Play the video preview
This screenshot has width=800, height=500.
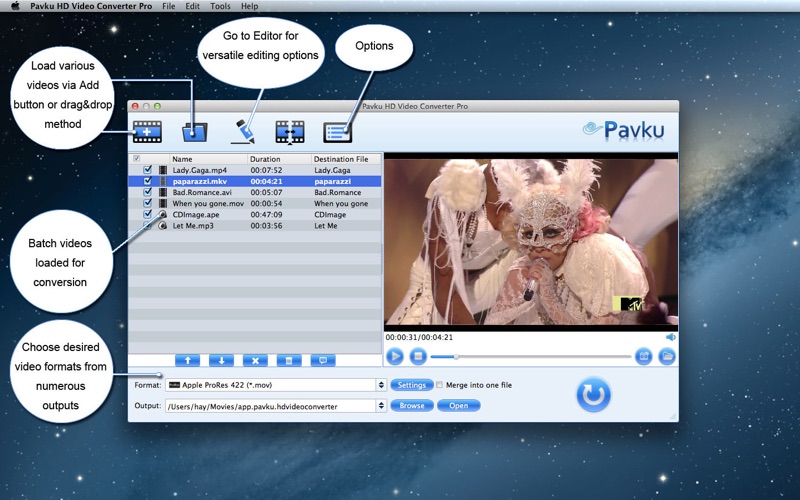394,356
